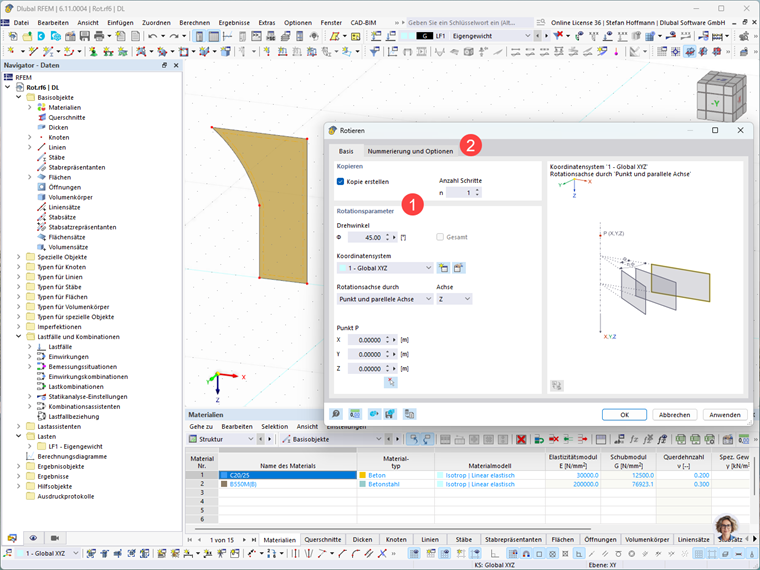Click the keyword search field
Screen dimensions: 760x570
pyautogui.click(x=469, y=23)
